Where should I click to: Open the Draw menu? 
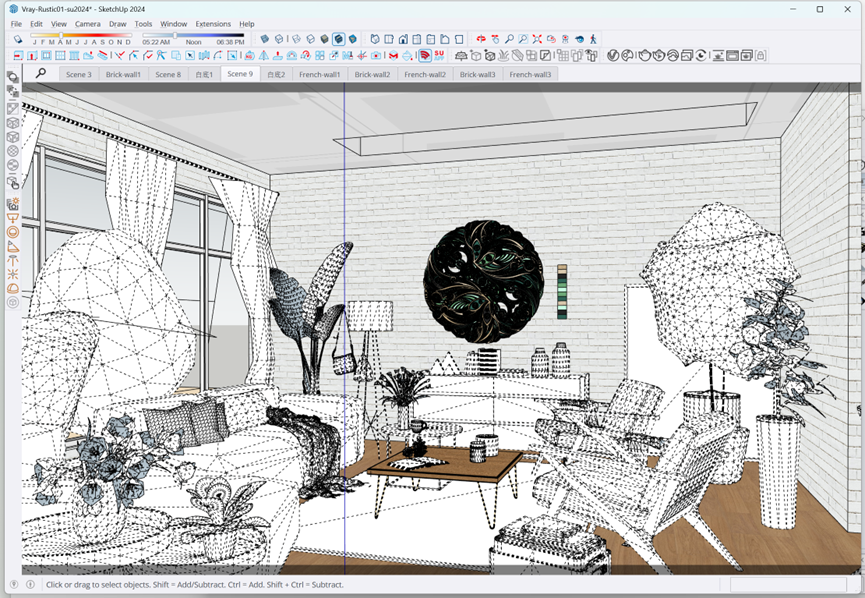click(x=118, y=23)
